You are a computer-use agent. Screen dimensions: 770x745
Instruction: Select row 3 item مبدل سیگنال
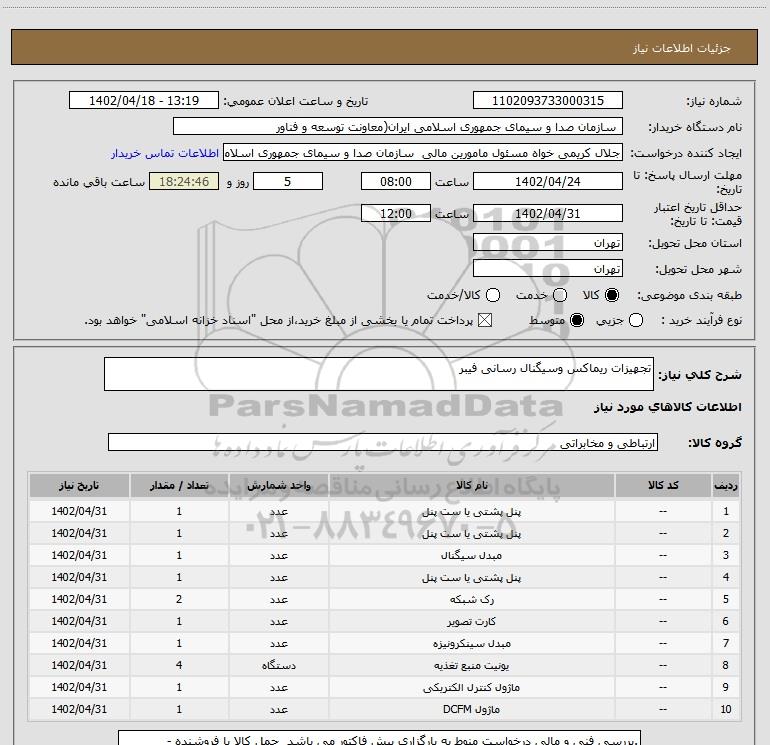471,555
